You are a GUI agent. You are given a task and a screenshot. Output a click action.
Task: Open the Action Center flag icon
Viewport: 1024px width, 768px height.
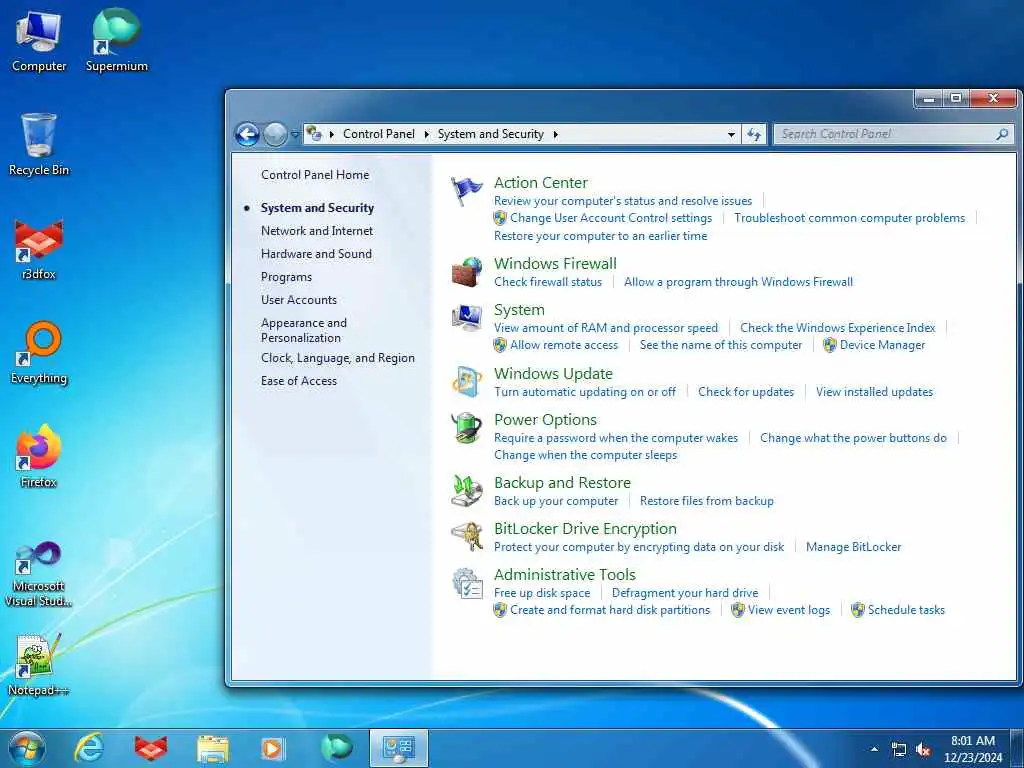coord(466,191)
